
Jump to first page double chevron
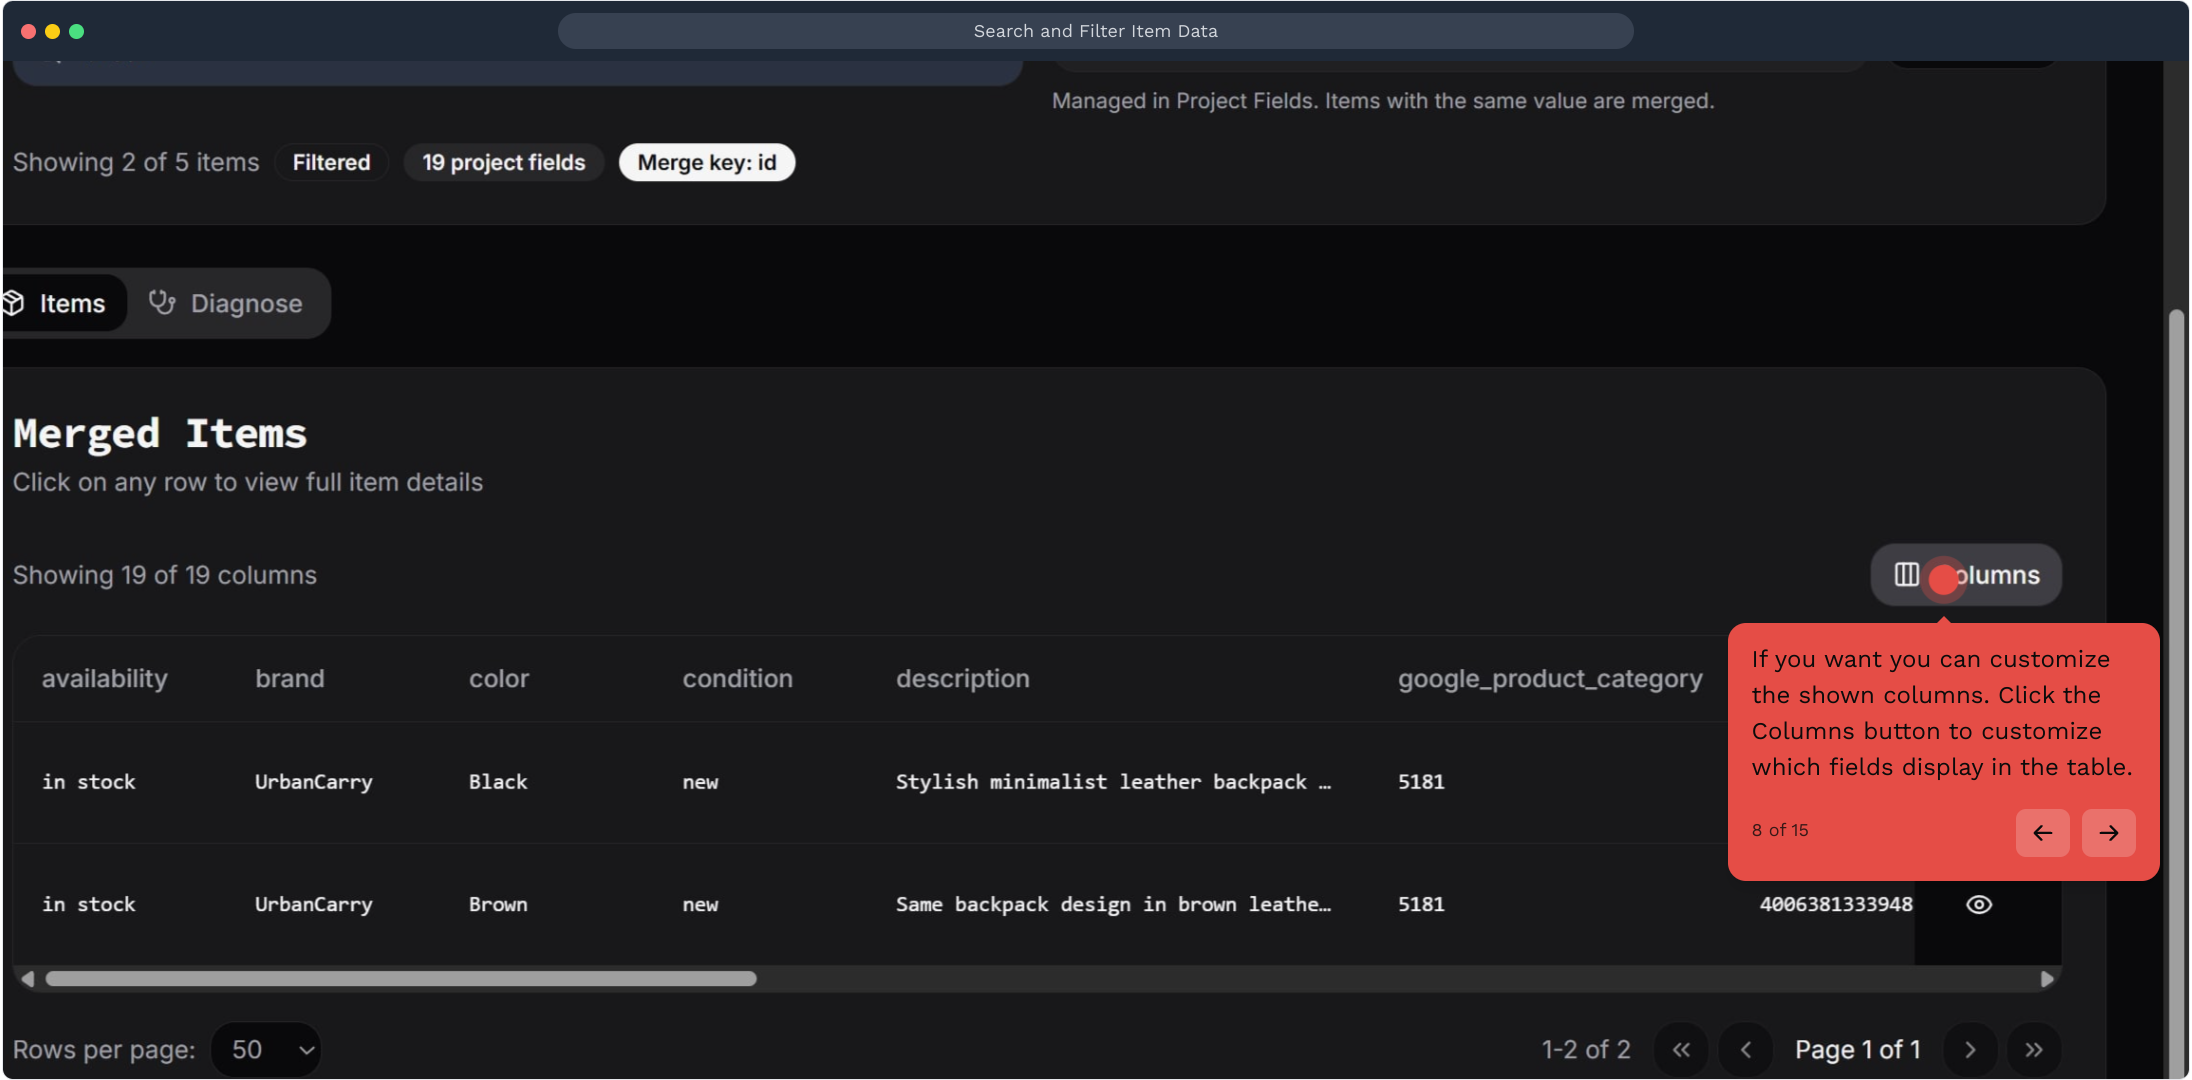[x=1682, y=1050]
